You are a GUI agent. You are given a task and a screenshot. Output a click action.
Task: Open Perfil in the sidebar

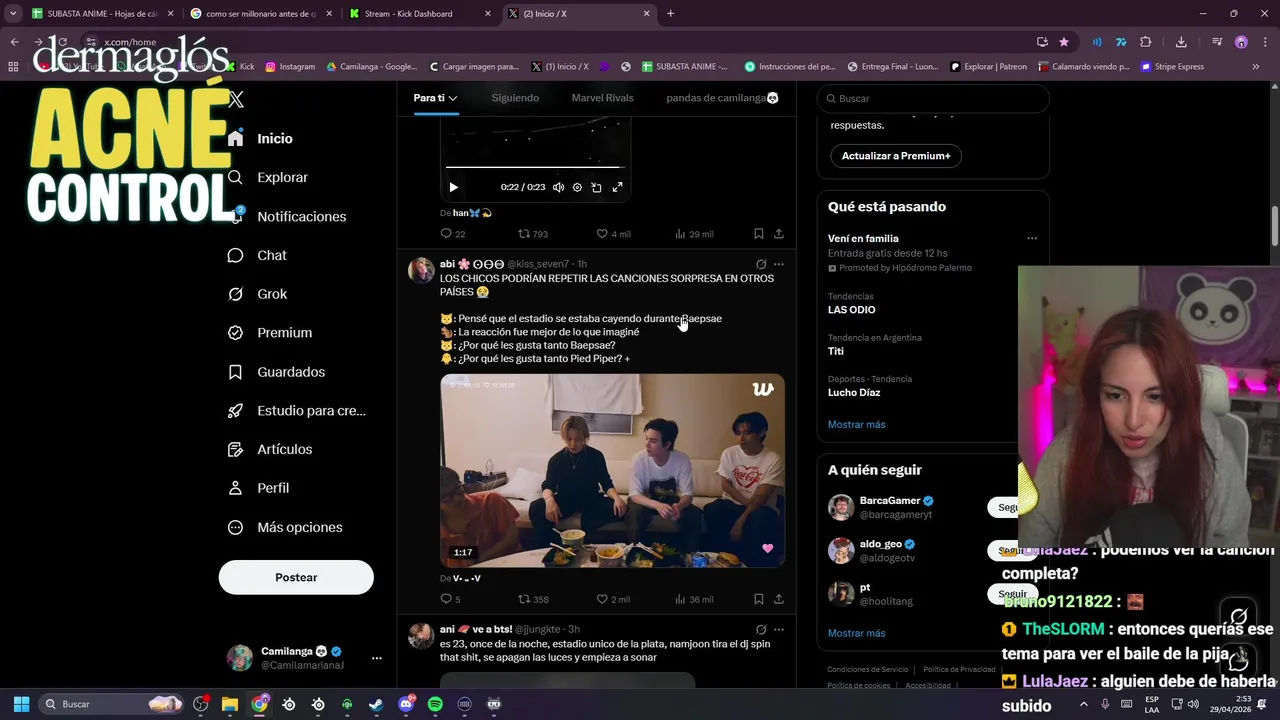coord(258,488)
